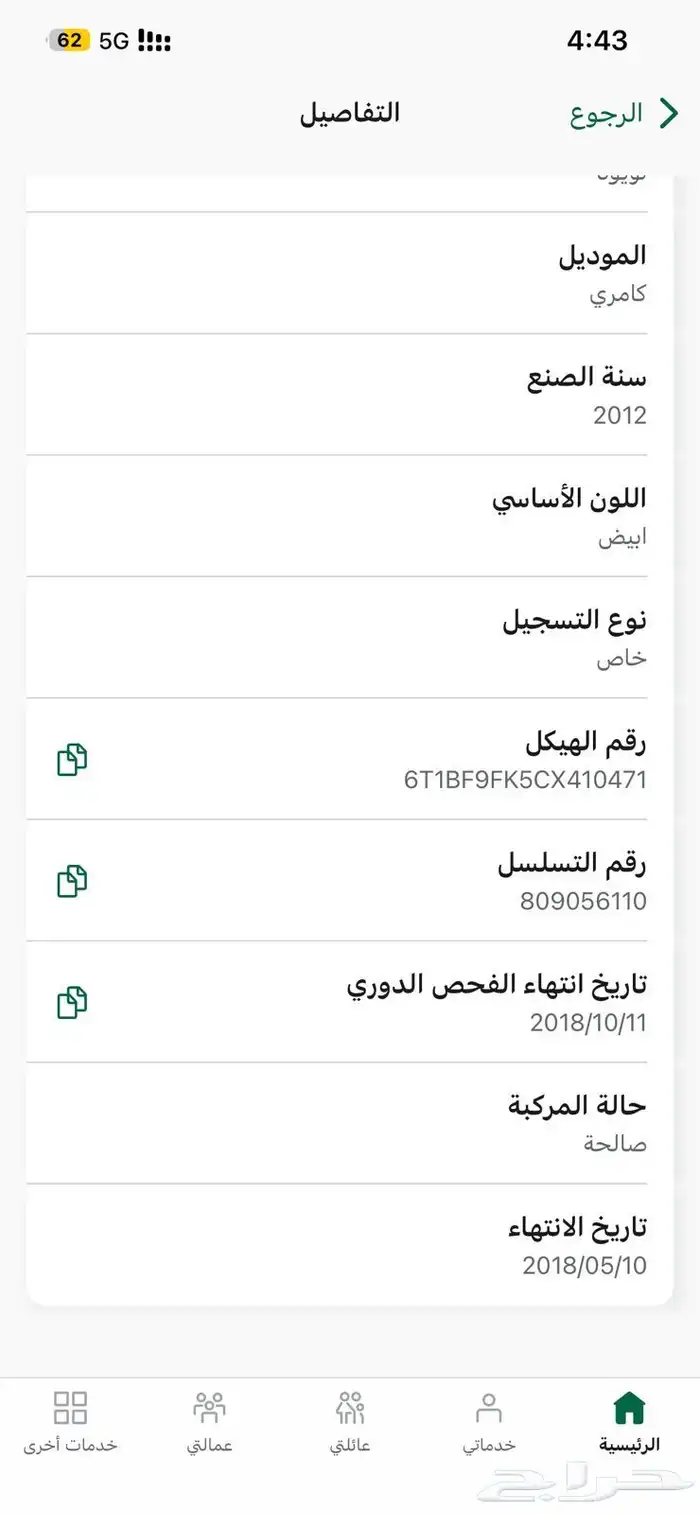Tap the My Workers (عمالتي) icon

[x=210, y=1408]
